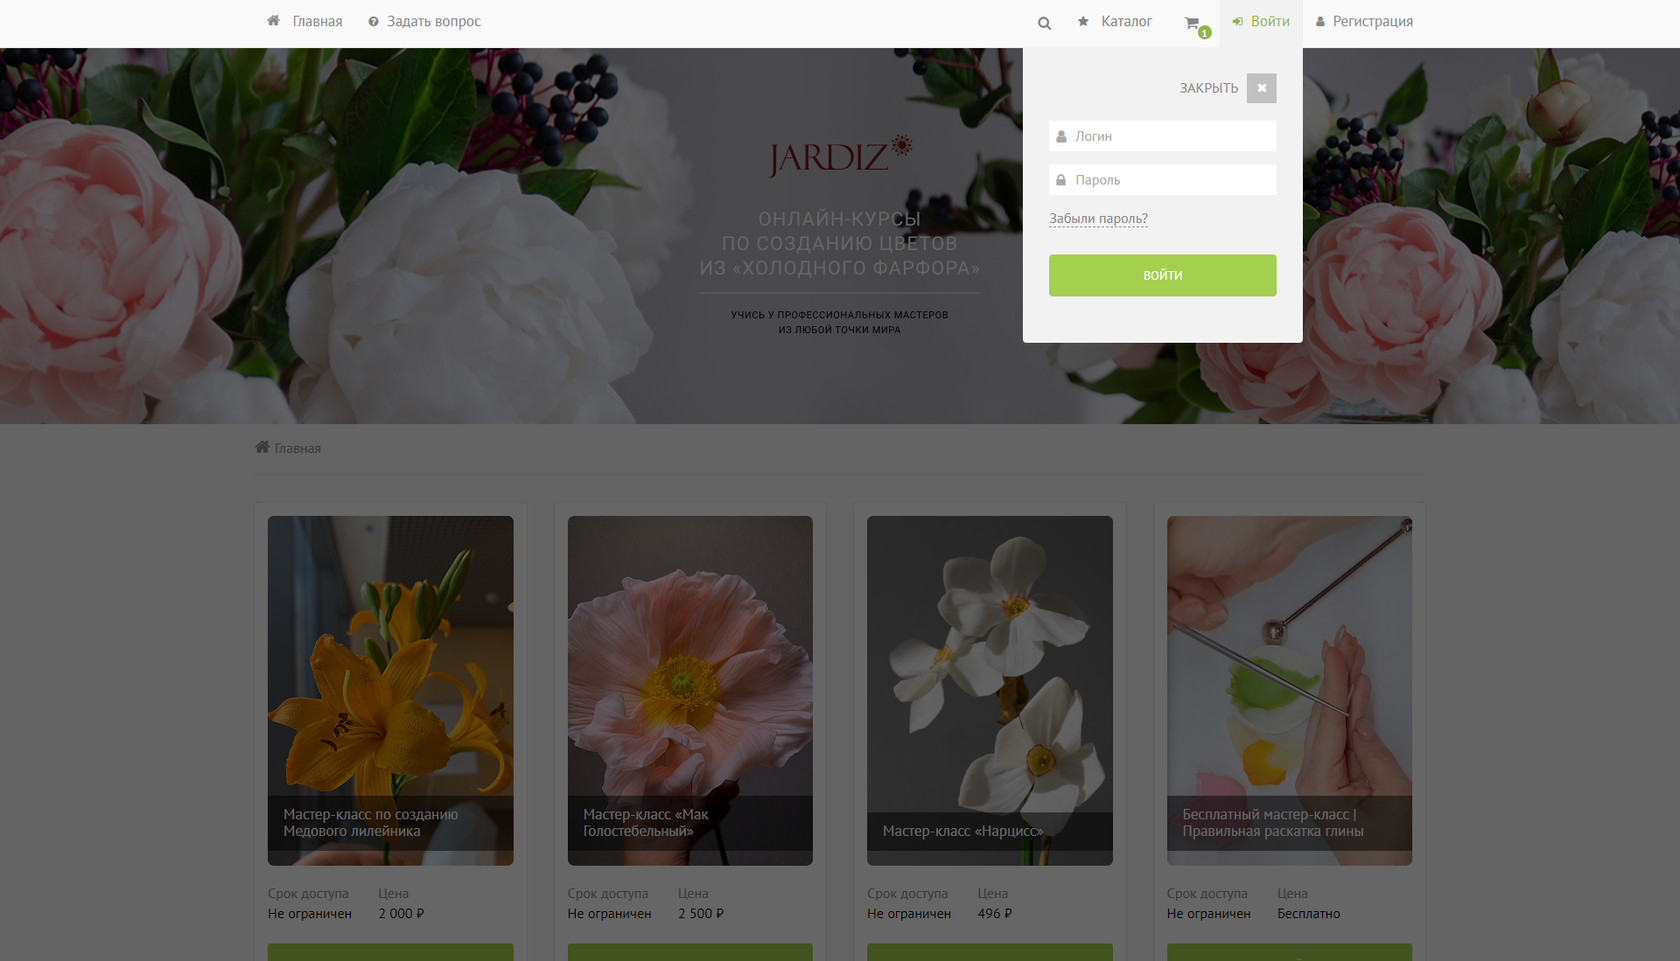Image resolution: width=1680 pixels, height=961 pixels.
Task: Click the price 2 000 ₽
Action: coord(401,913)
